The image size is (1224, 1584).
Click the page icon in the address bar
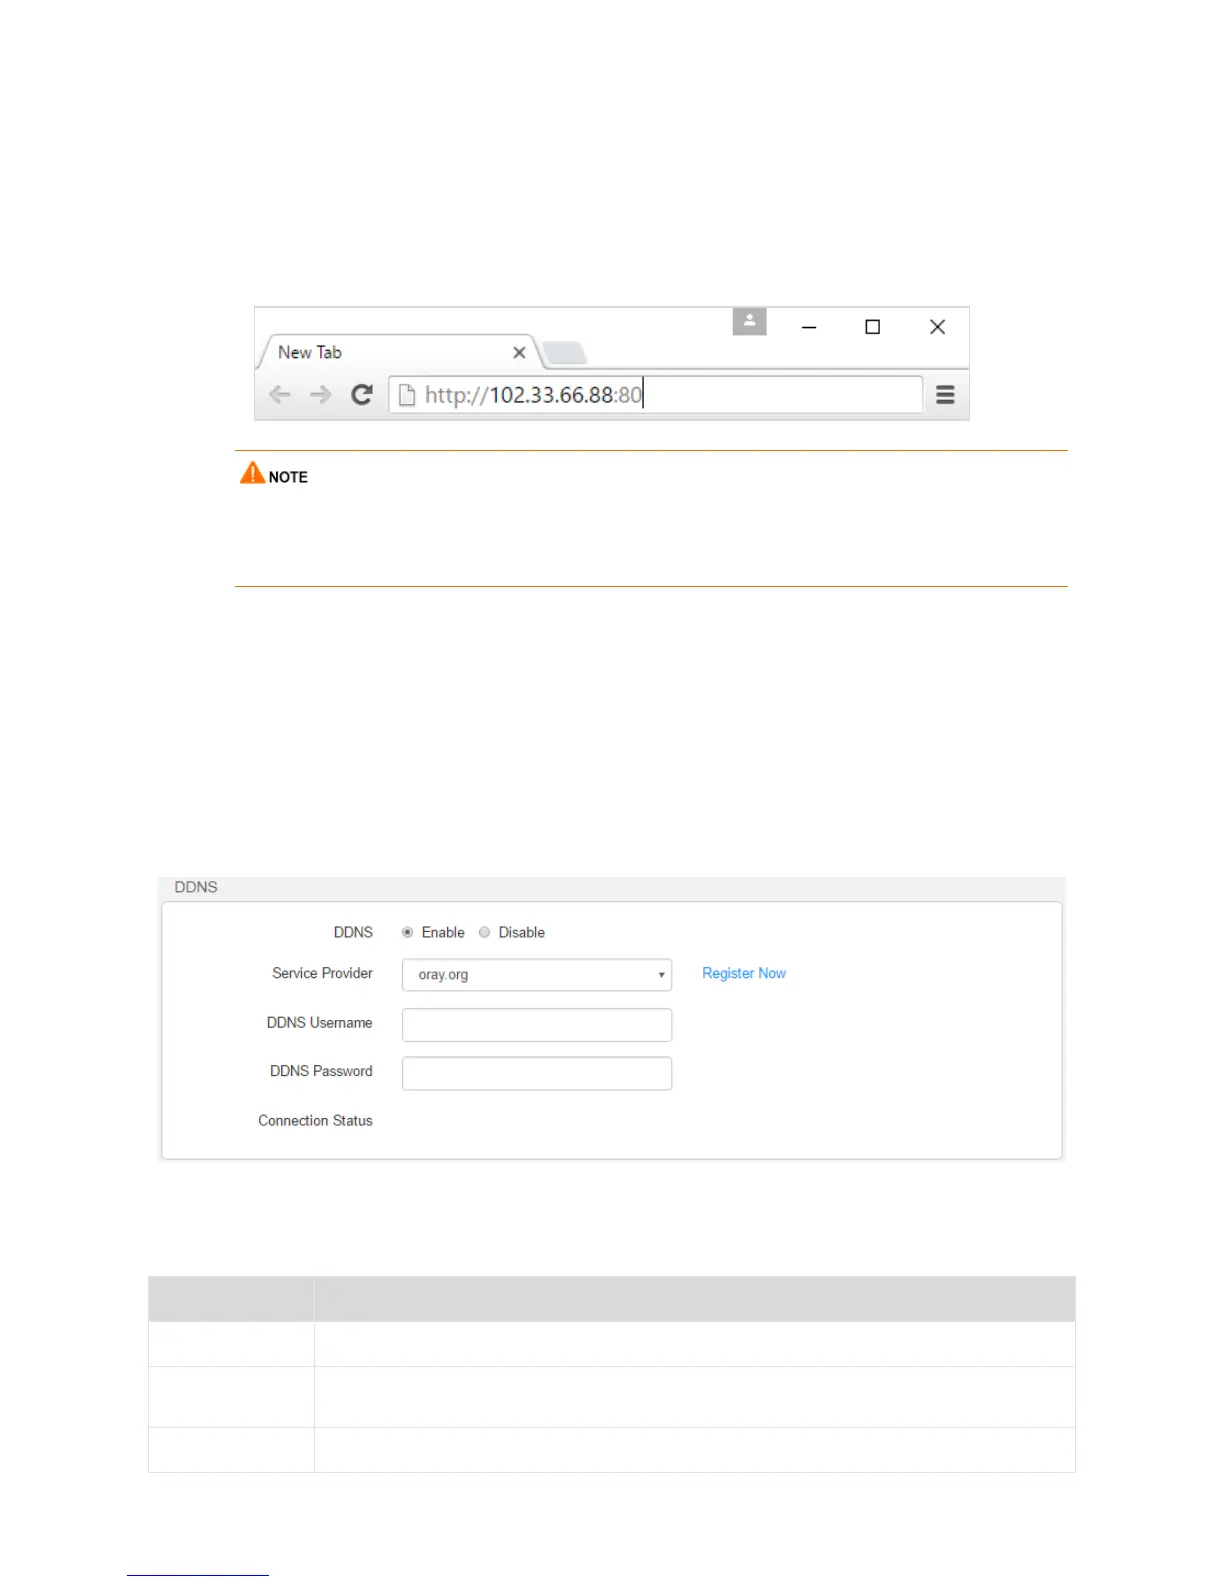click(407, 395)
